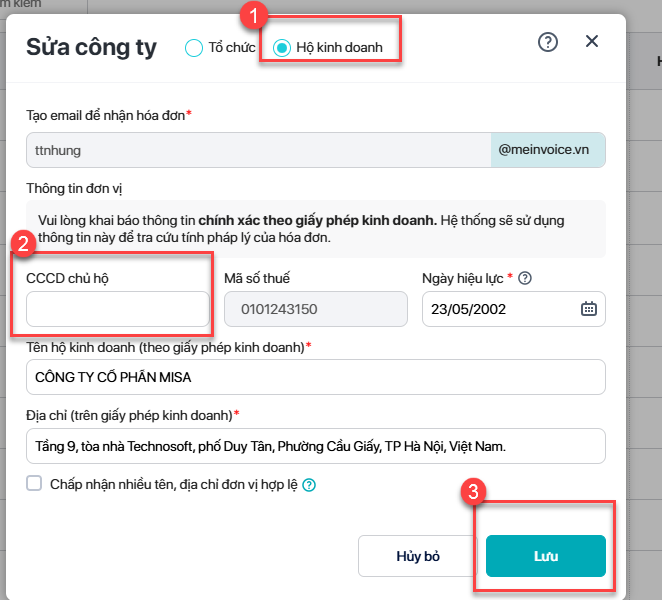Screen dimensions: 662x600
Task: Close the Sửa công ty dialog
Action: [x=591, y=42]
